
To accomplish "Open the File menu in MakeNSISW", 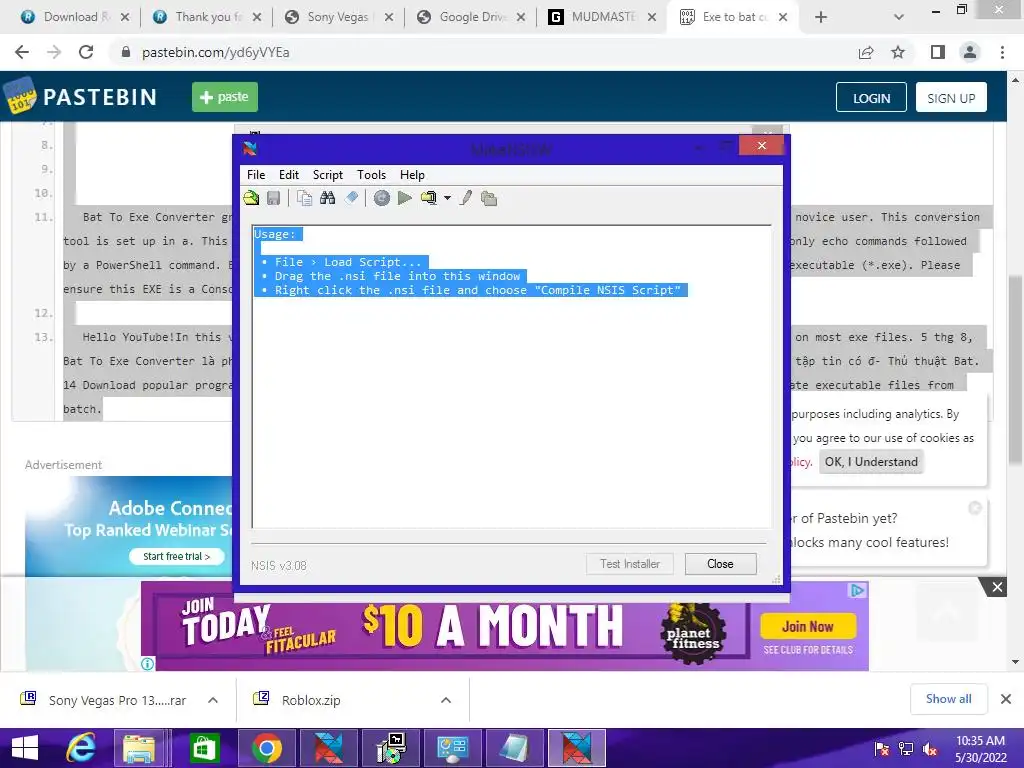I will 256,174.
